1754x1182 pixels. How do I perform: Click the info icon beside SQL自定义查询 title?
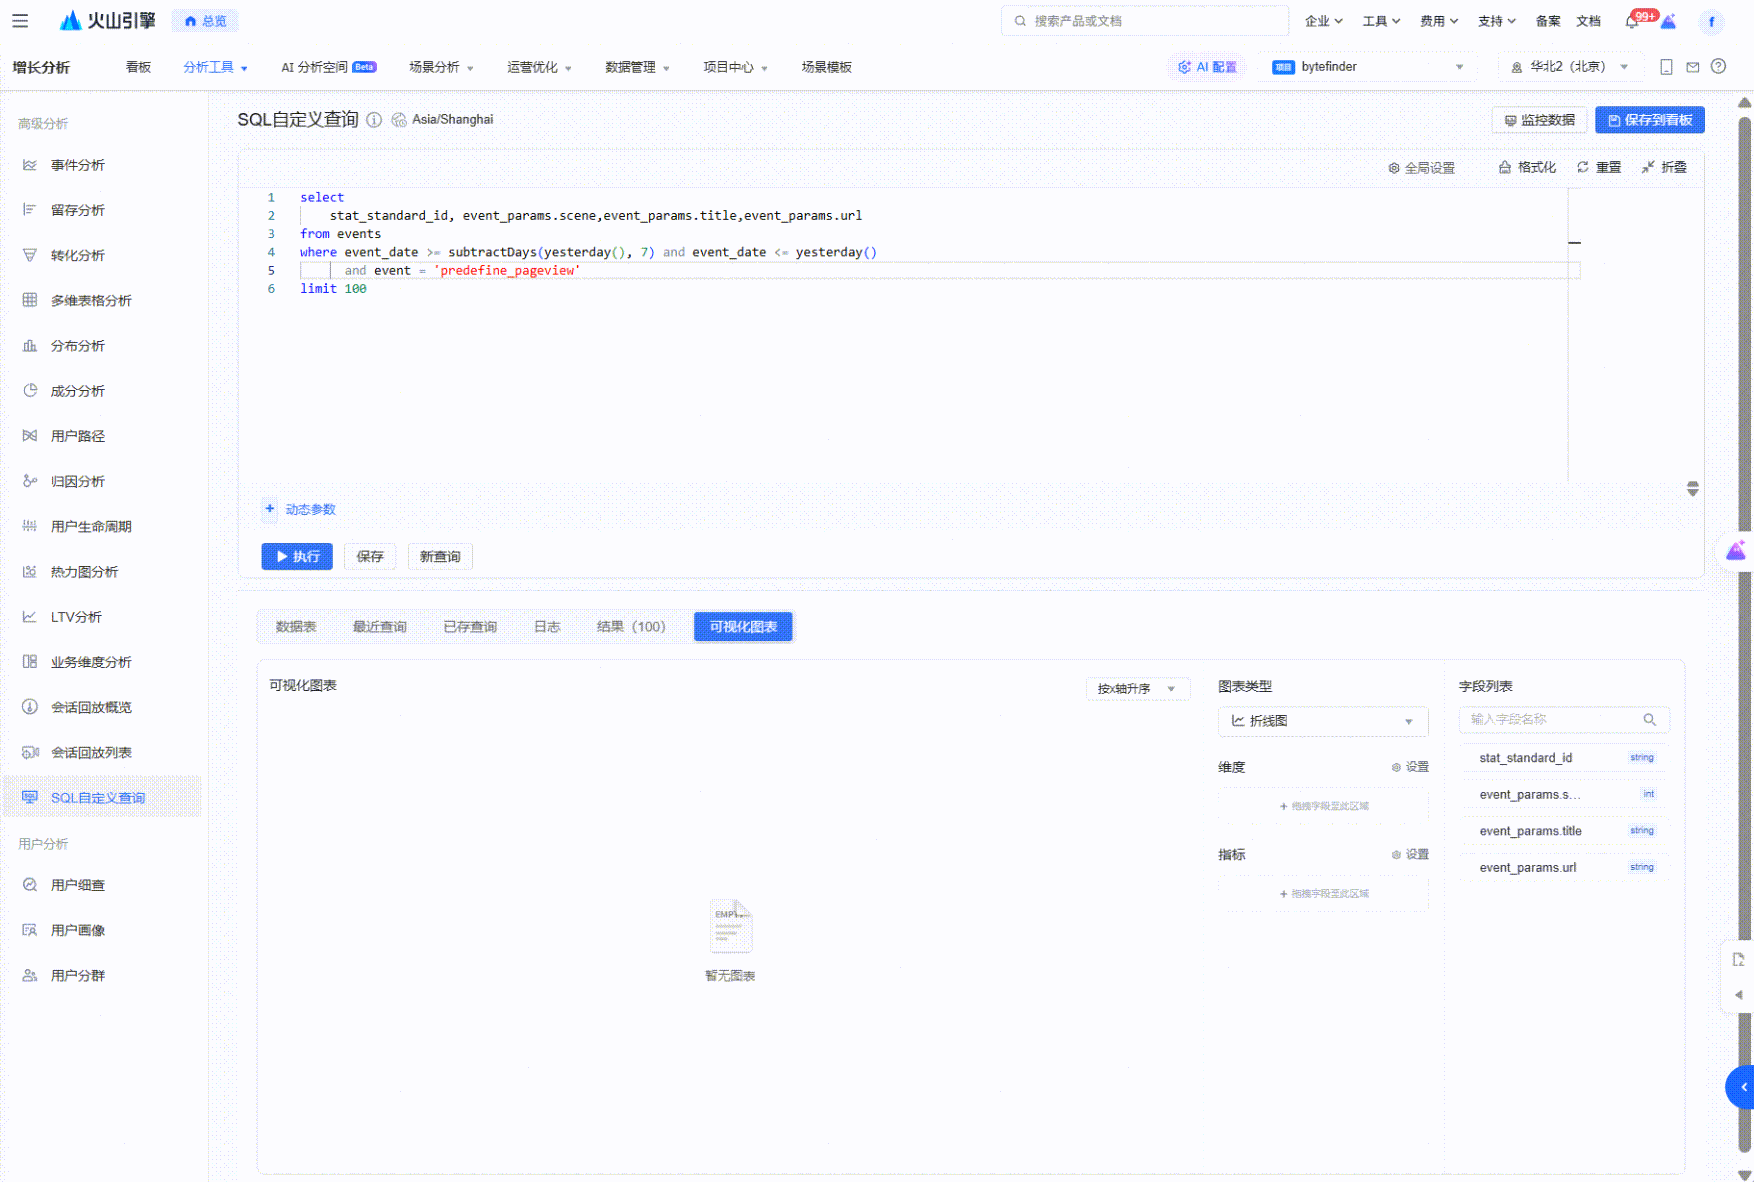374,120
